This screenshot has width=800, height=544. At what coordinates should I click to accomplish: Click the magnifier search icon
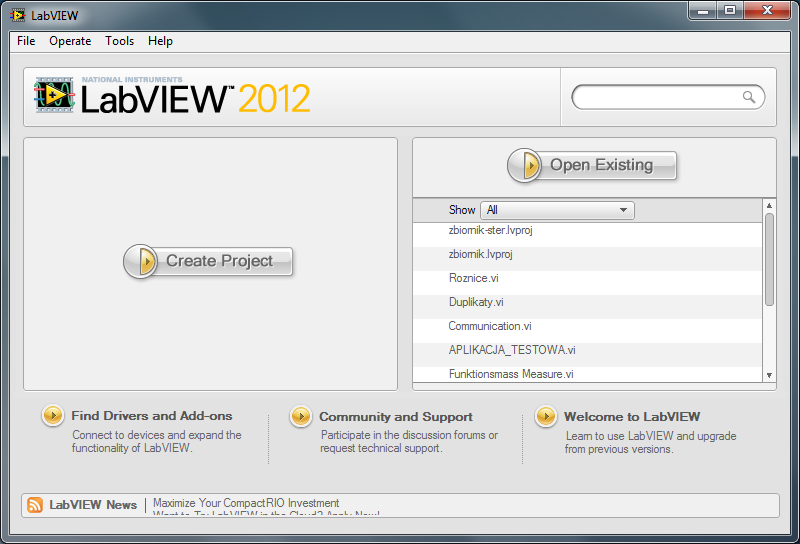pyautogui.click(x=748, y=97)
